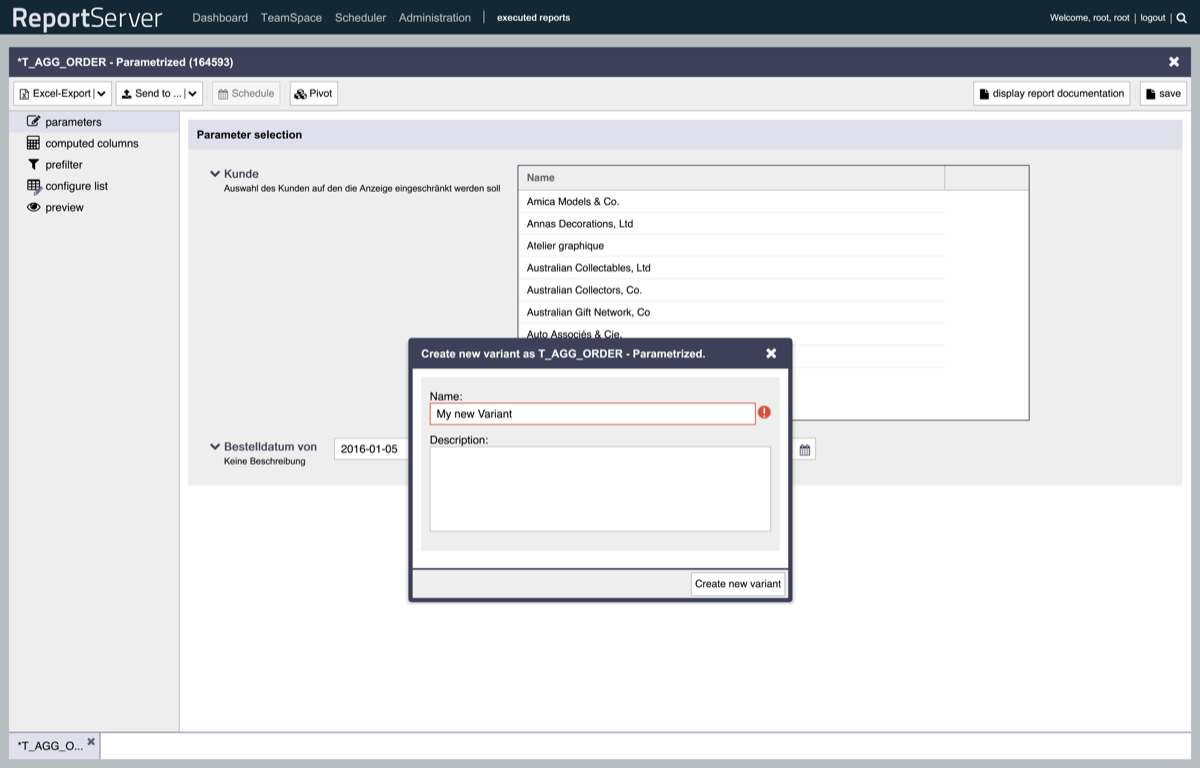
Task: Collapse the Kunde parameter section
Action: 215,174
